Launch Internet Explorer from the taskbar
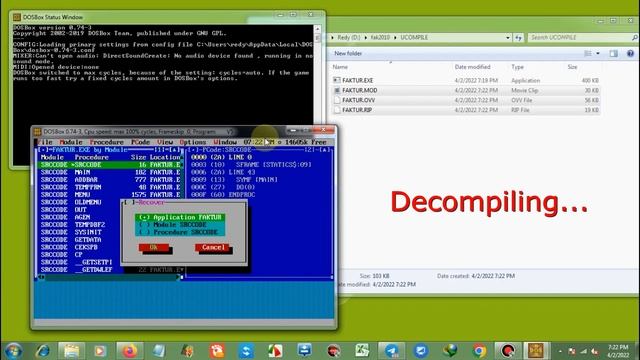The image size is (640, 360). [42, 351]
